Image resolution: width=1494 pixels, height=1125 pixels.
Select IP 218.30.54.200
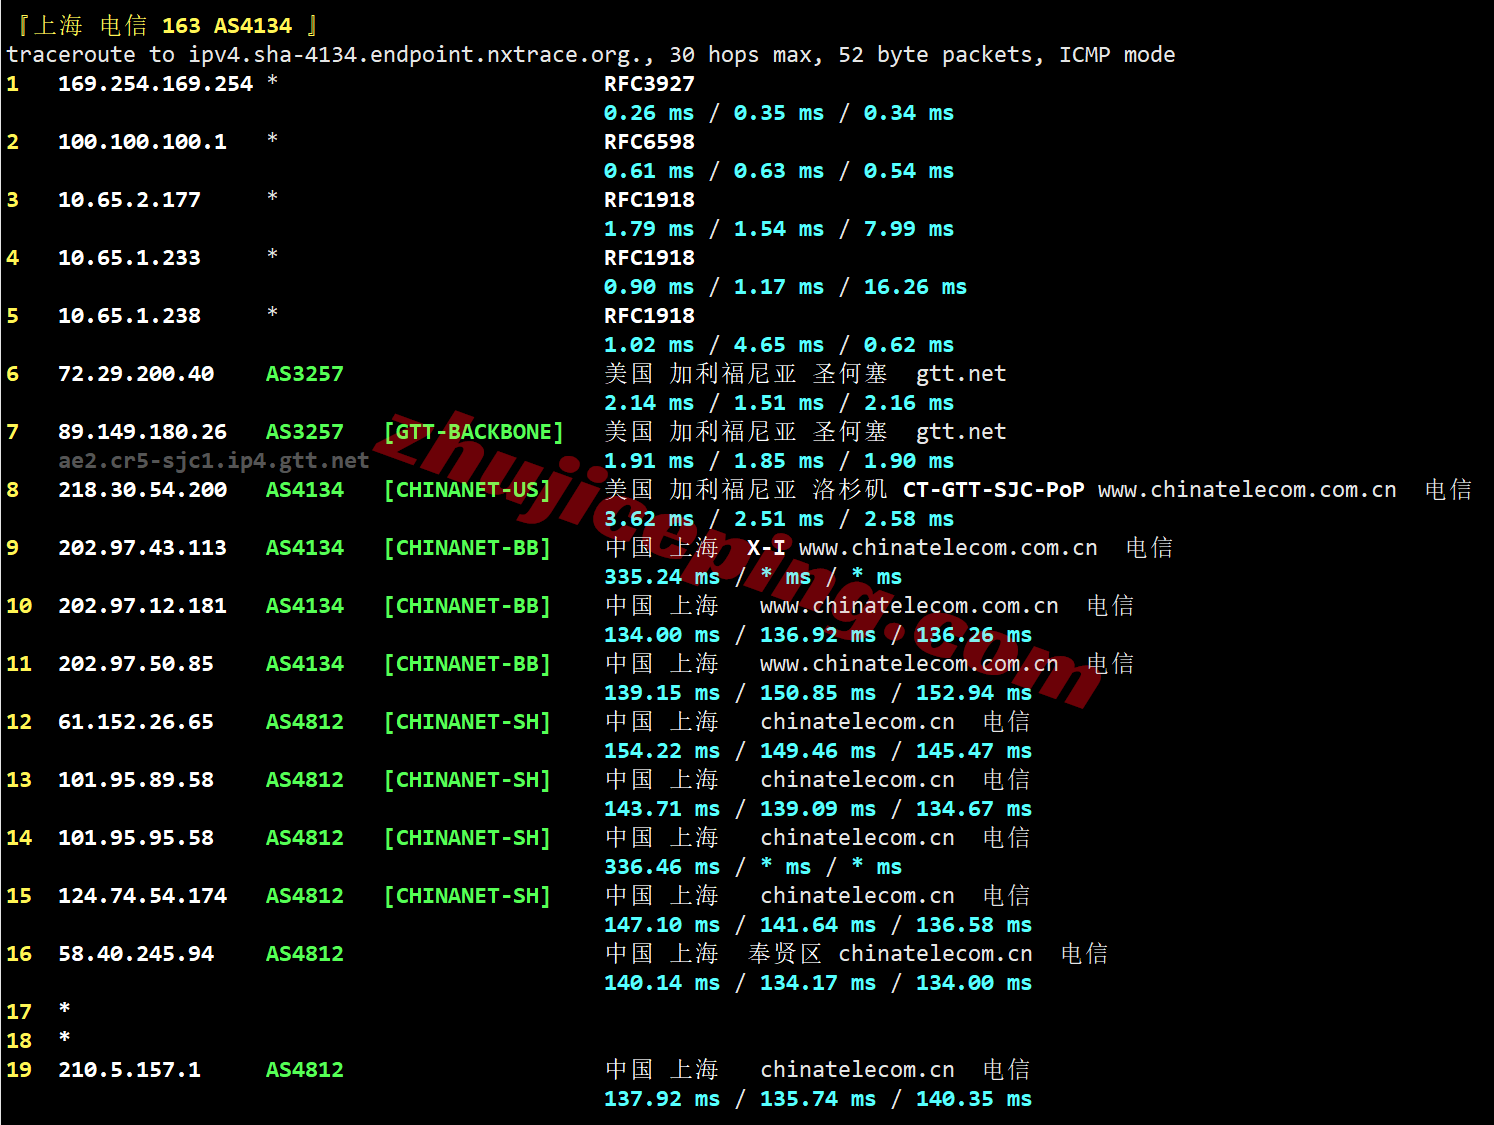click(x=142, y=490)
